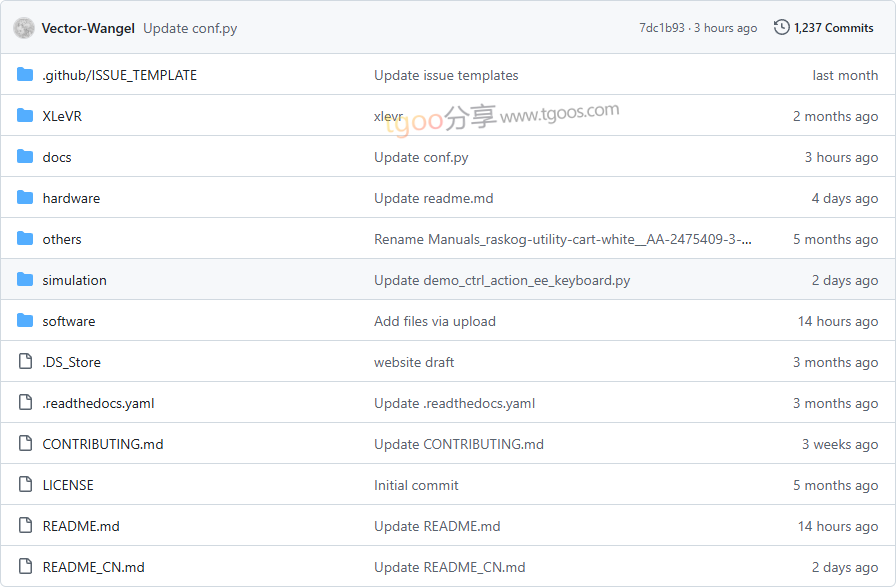The width and height of the screenshot is (896, 587).
Task: Open 'Rename Manuals_raskog-utility-cart' commit message
Action: 562,239
